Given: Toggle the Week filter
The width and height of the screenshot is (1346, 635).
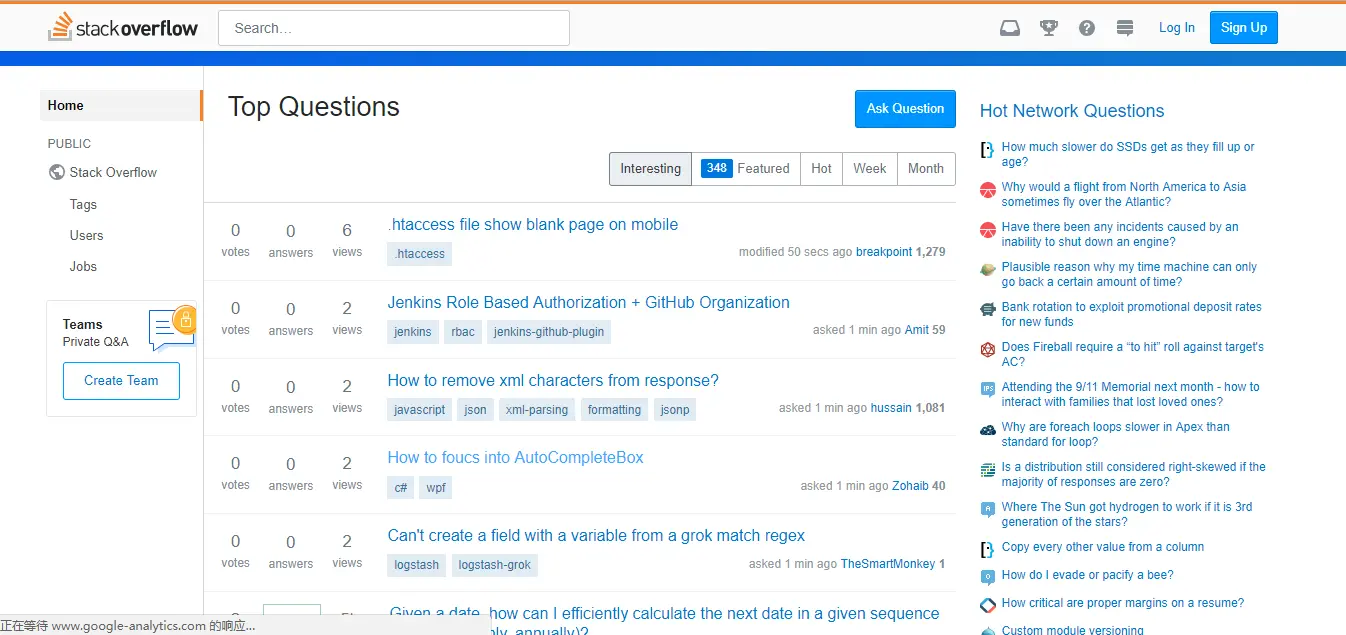Looking at the screenshot, I should [x=869, y=168].
